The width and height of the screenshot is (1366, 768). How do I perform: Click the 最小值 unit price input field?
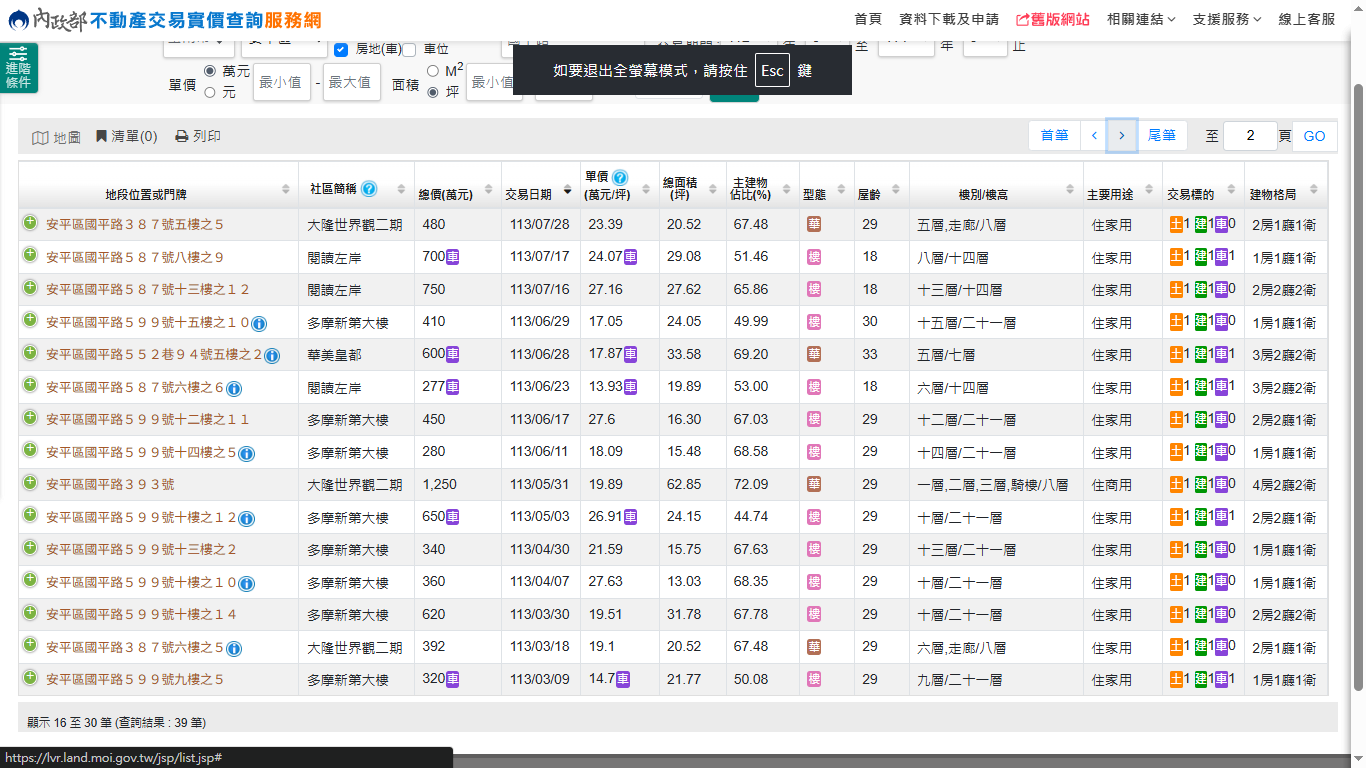pyautogui.click(x=281, y=82)
